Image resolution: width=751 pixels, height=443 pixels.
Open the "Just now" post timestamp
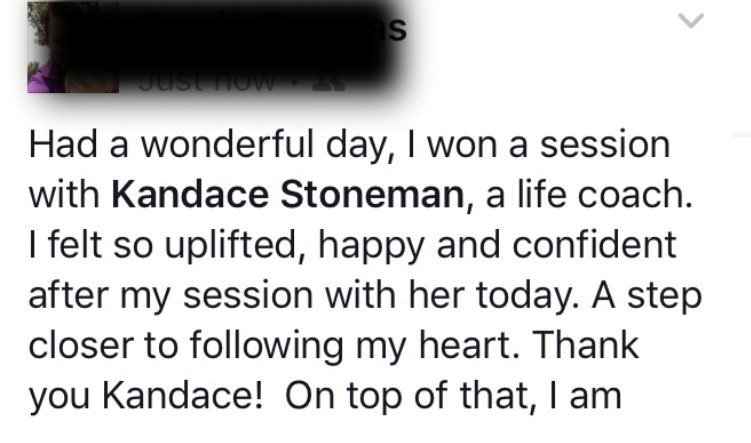point(207,82)
